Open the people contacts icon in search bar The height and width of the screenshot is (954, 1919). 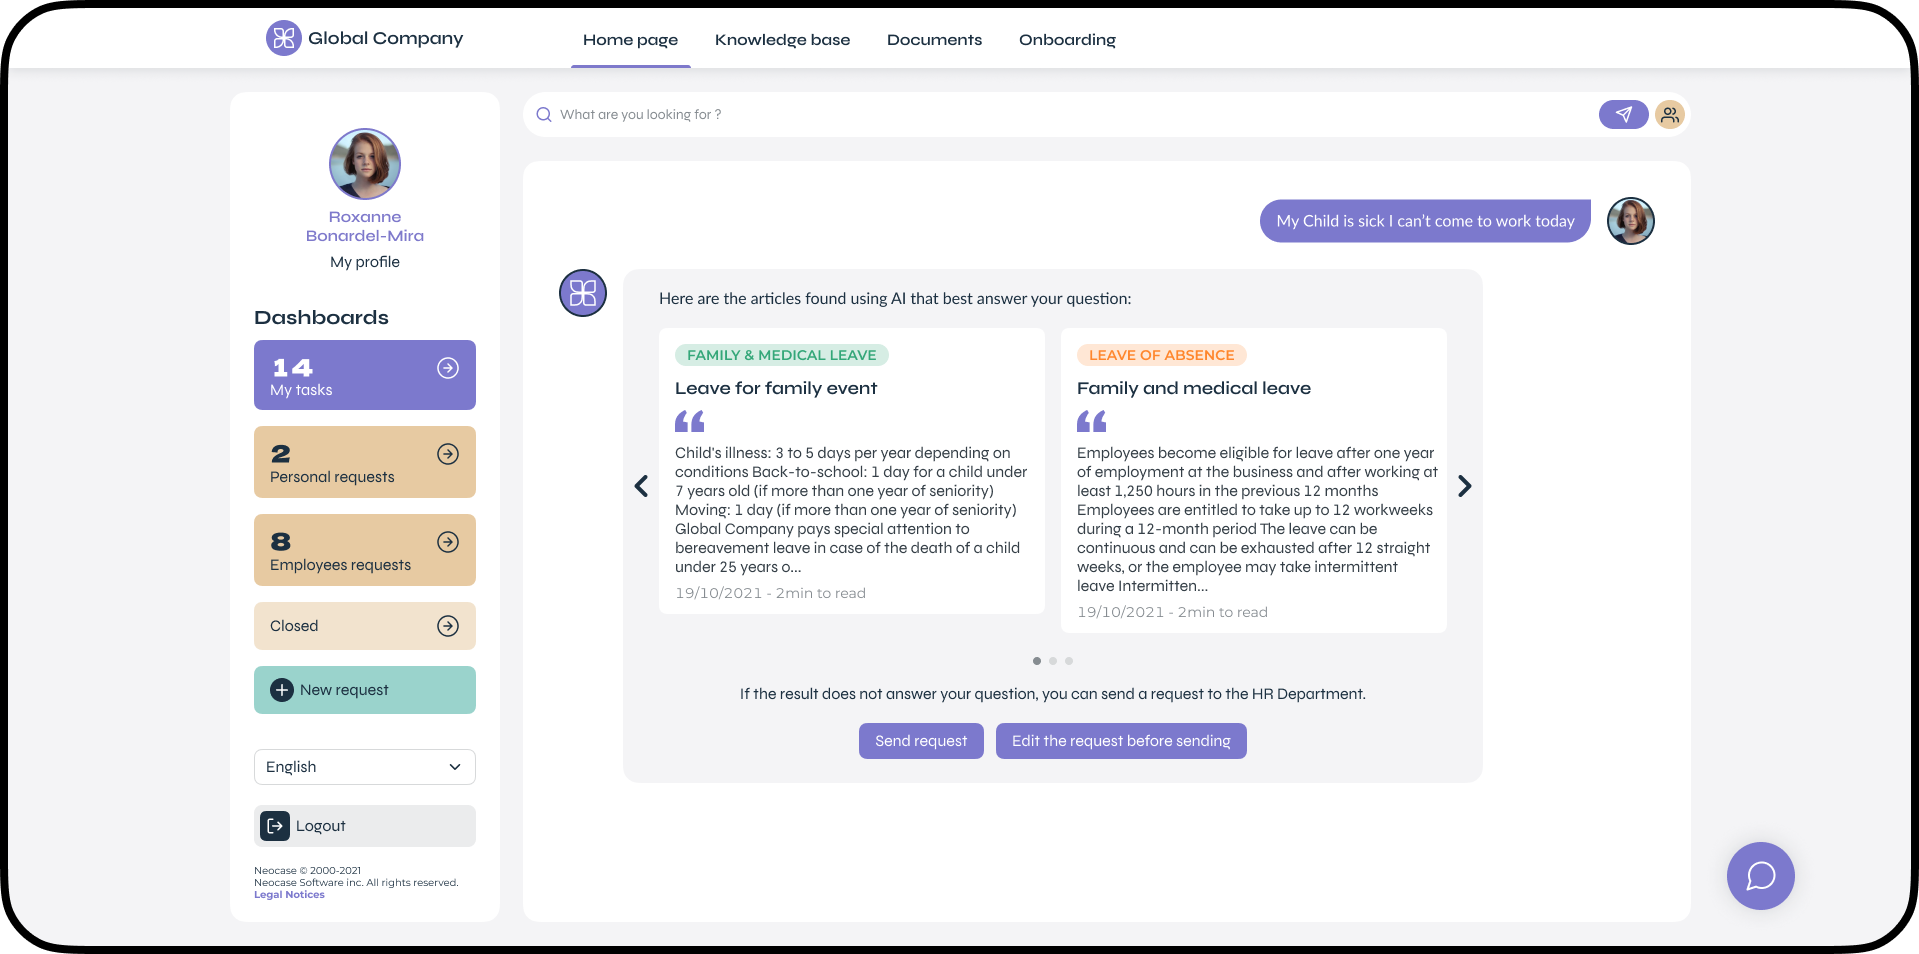point(1669,115)
